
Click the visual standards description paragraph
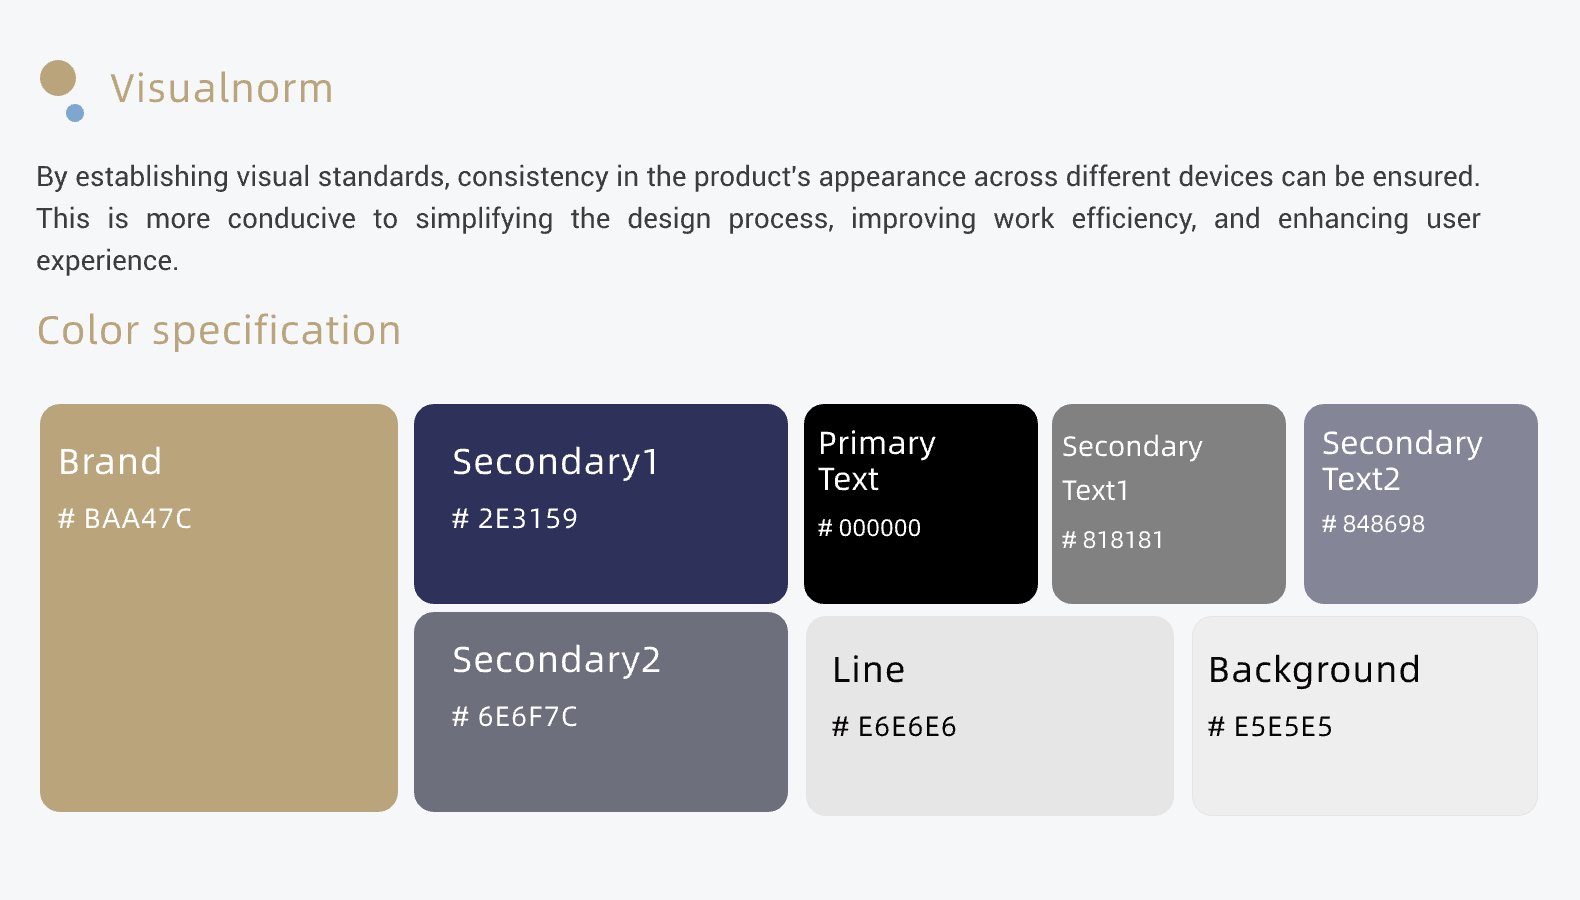(x=758, y=218)
